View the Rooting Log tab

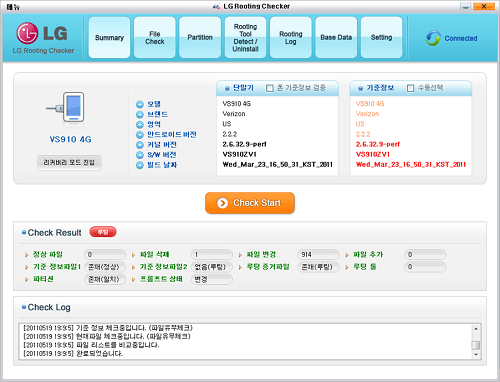[291, 38]
